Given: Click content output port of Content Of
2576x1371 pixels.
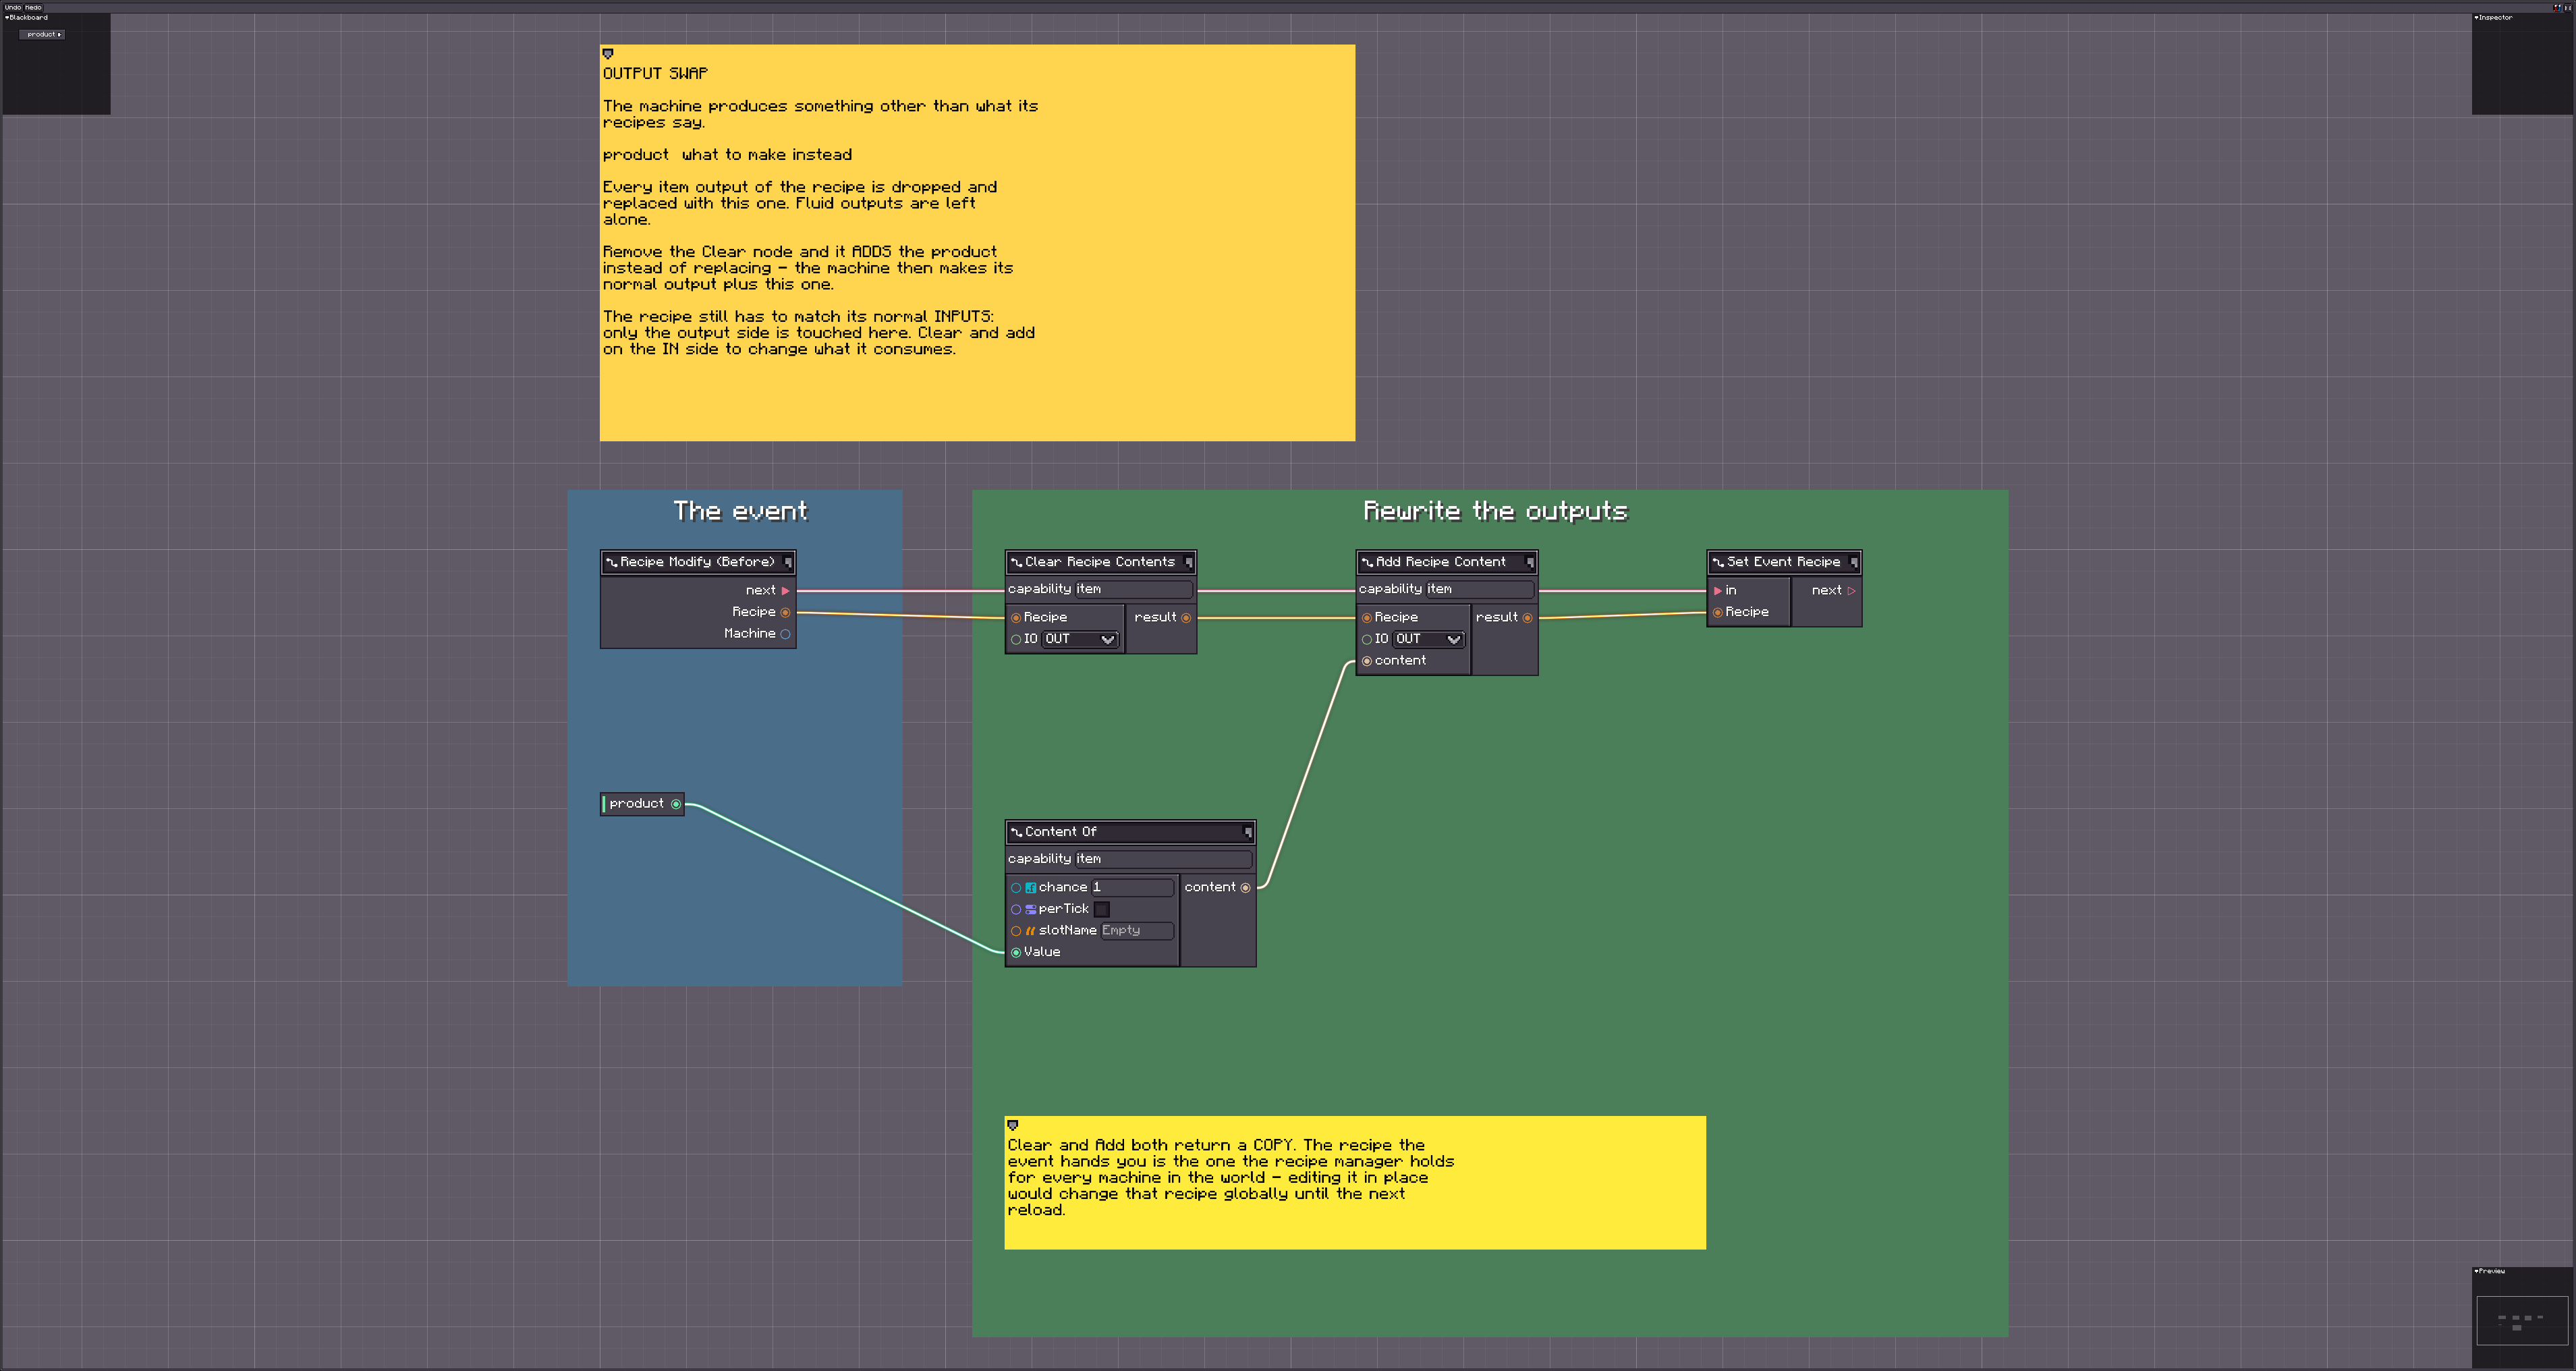Looking at the screenshot, I should 1245,888.
